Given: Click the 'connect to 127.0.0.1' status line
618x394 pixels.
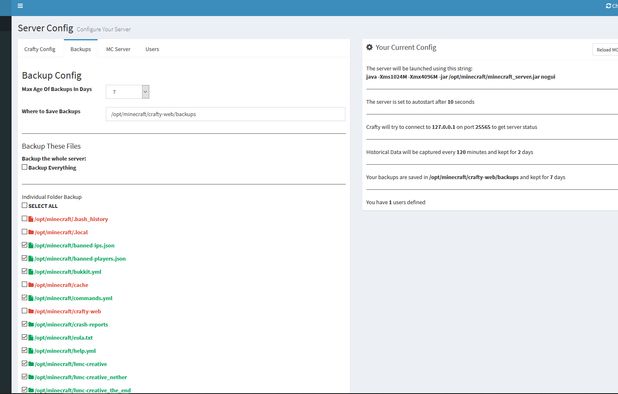Looking at the screenshot, I should pos(452,127).
